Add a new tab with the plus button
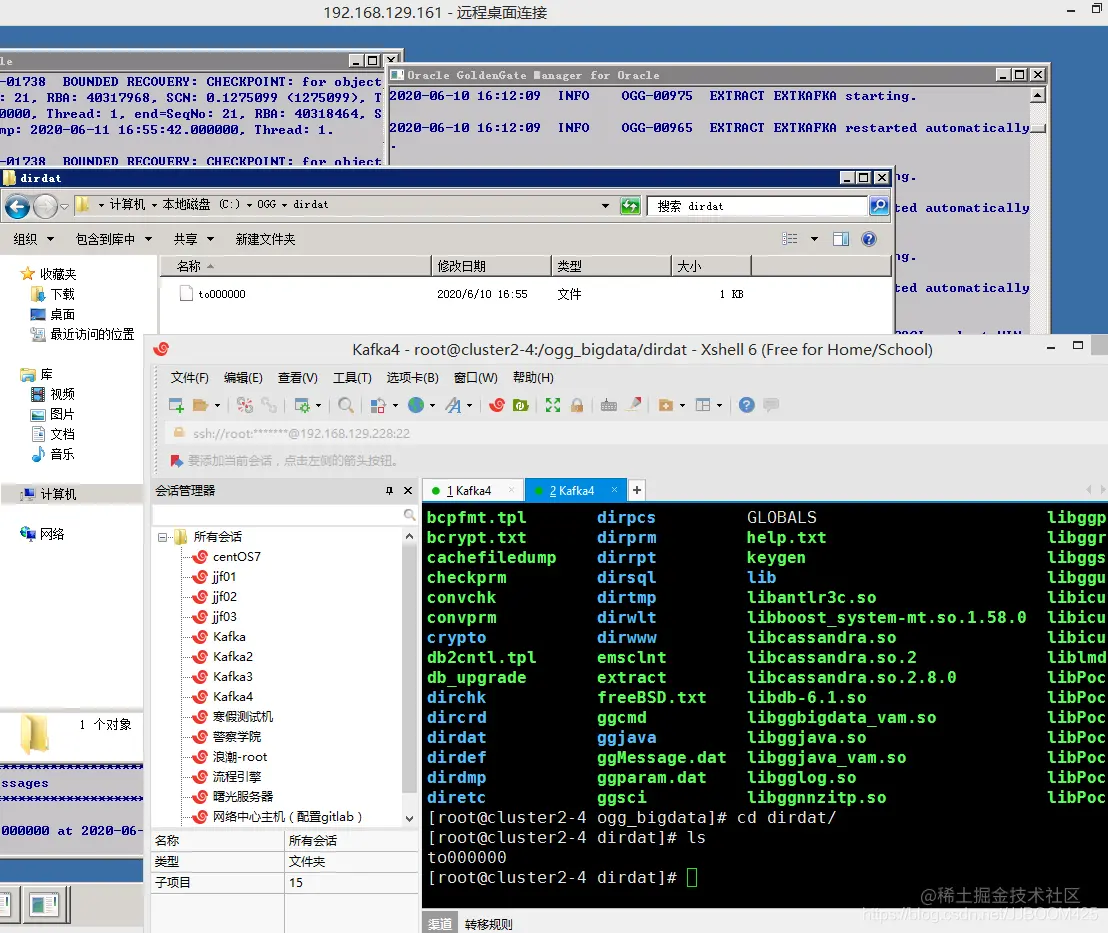This screenshot has width=1108, height=933. (637, 490)
